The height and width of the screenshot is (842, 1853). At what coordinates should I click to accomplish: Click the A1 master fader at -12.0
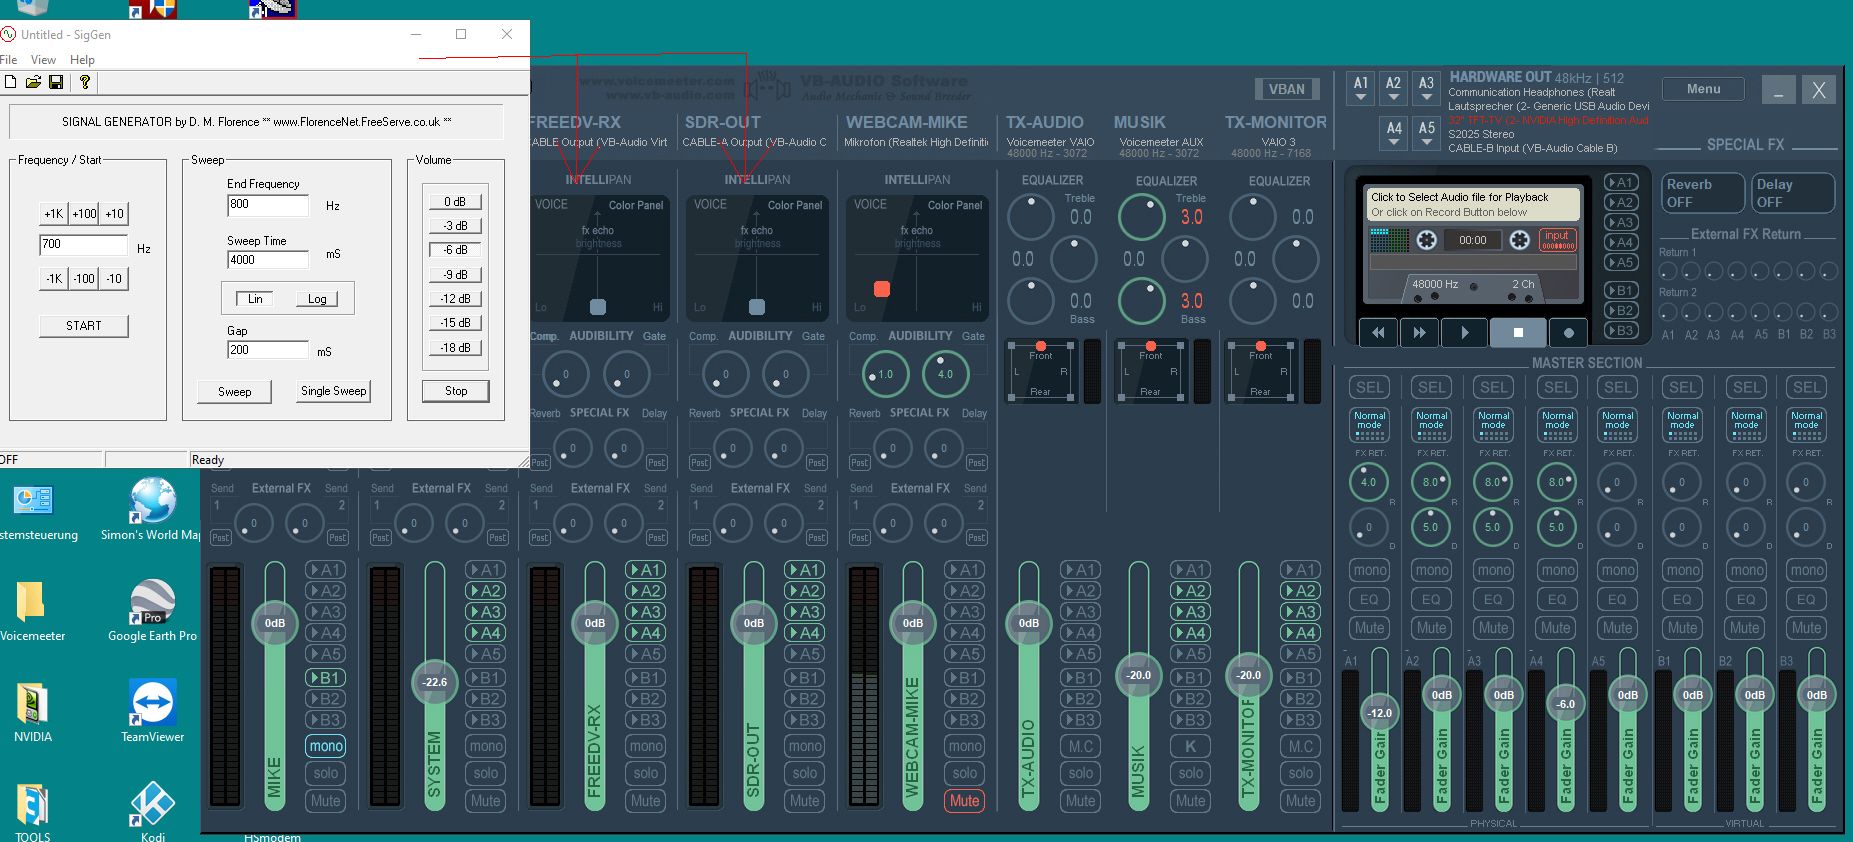pyautogui.click(x=1380, y=713)
